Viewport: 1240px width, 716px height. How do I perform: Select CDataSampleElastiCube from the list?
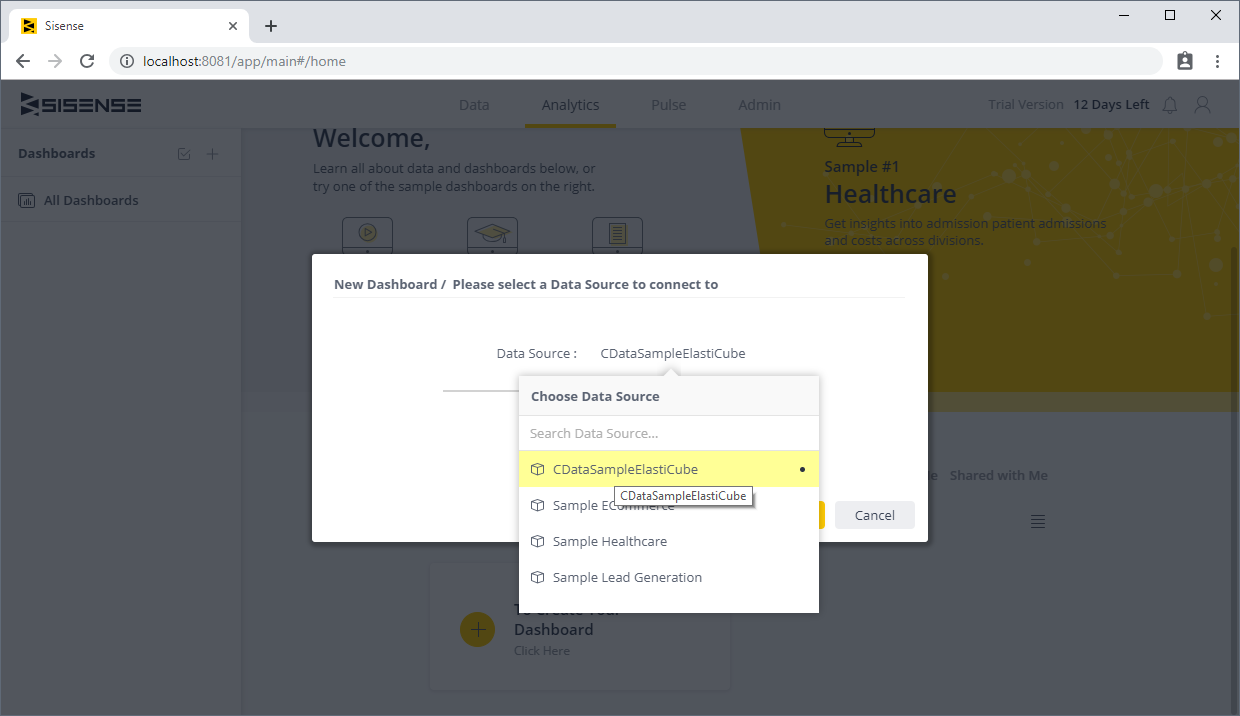[x=625, y=469]
